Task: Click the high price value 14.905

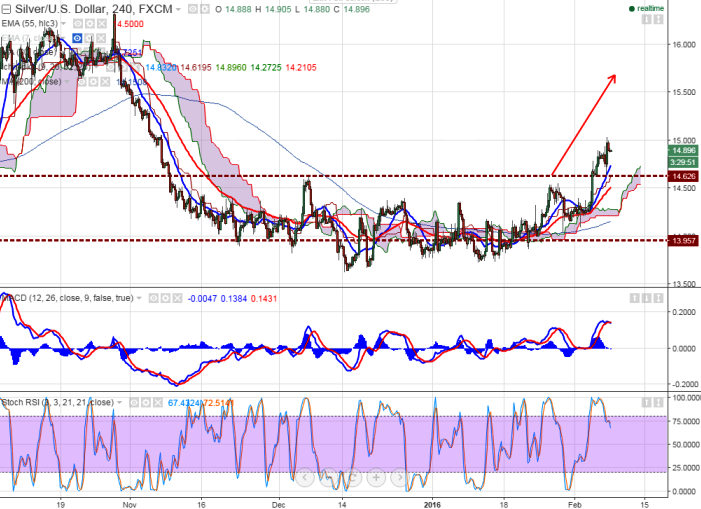Action: 278,9
